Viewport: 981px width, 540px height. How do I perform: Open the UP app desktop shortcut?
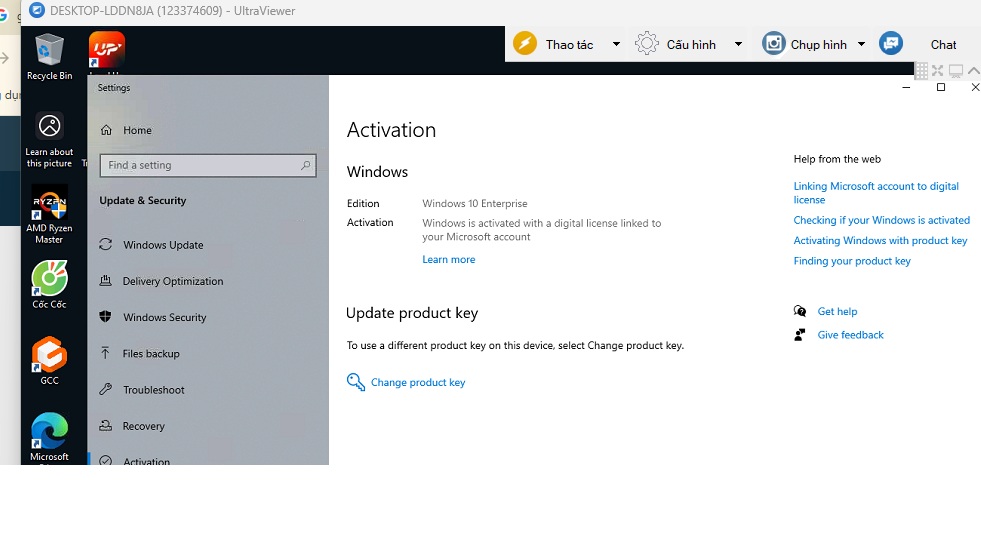[107, 49]
